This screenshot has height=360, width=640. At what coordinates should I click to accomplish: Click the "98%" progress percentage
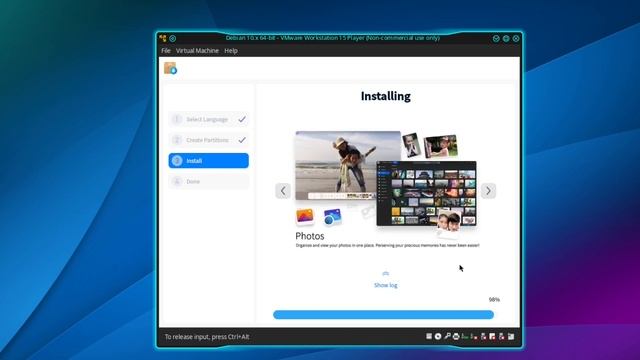click(x=494, y=300)
